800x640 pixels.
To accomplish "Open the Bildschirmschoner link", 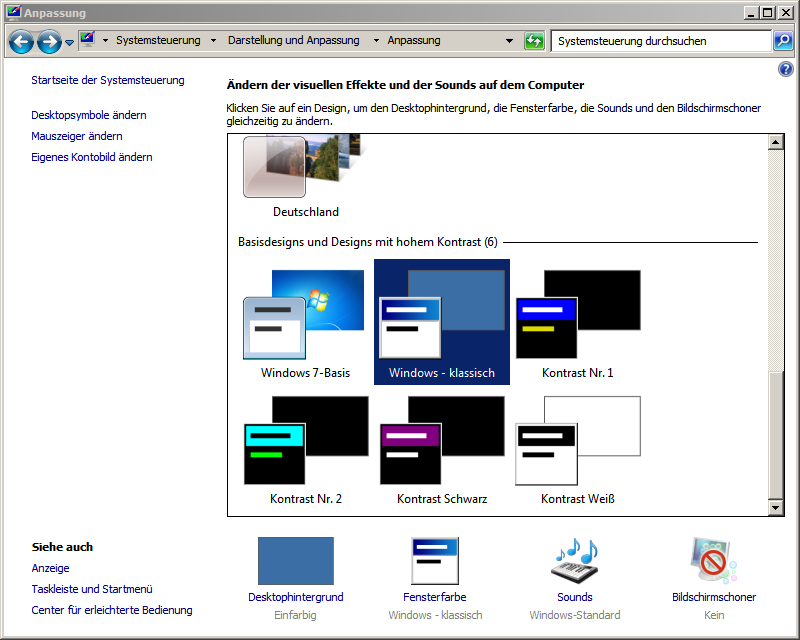I will [x=714, y=597].
